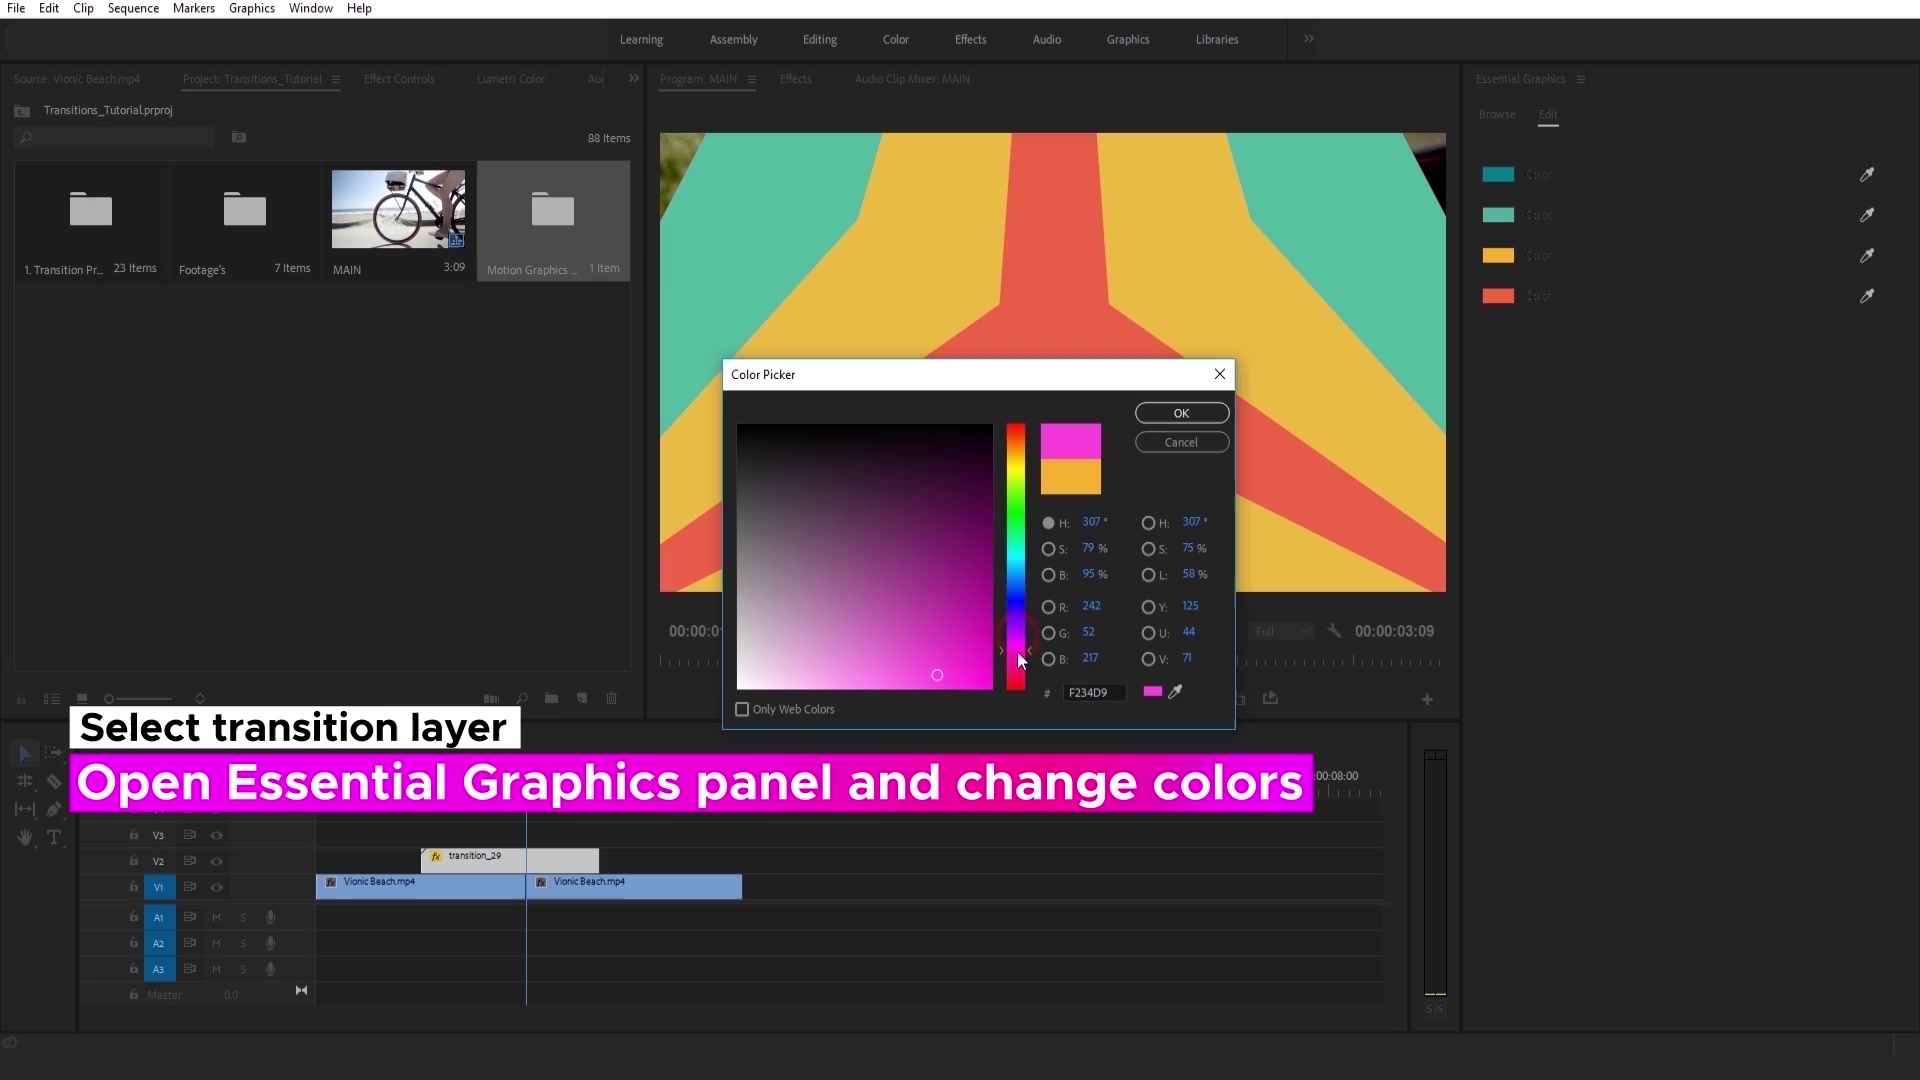Open the Program monitor wrench settings
Screen dimensions: 1920x1080
(1333, 631)
